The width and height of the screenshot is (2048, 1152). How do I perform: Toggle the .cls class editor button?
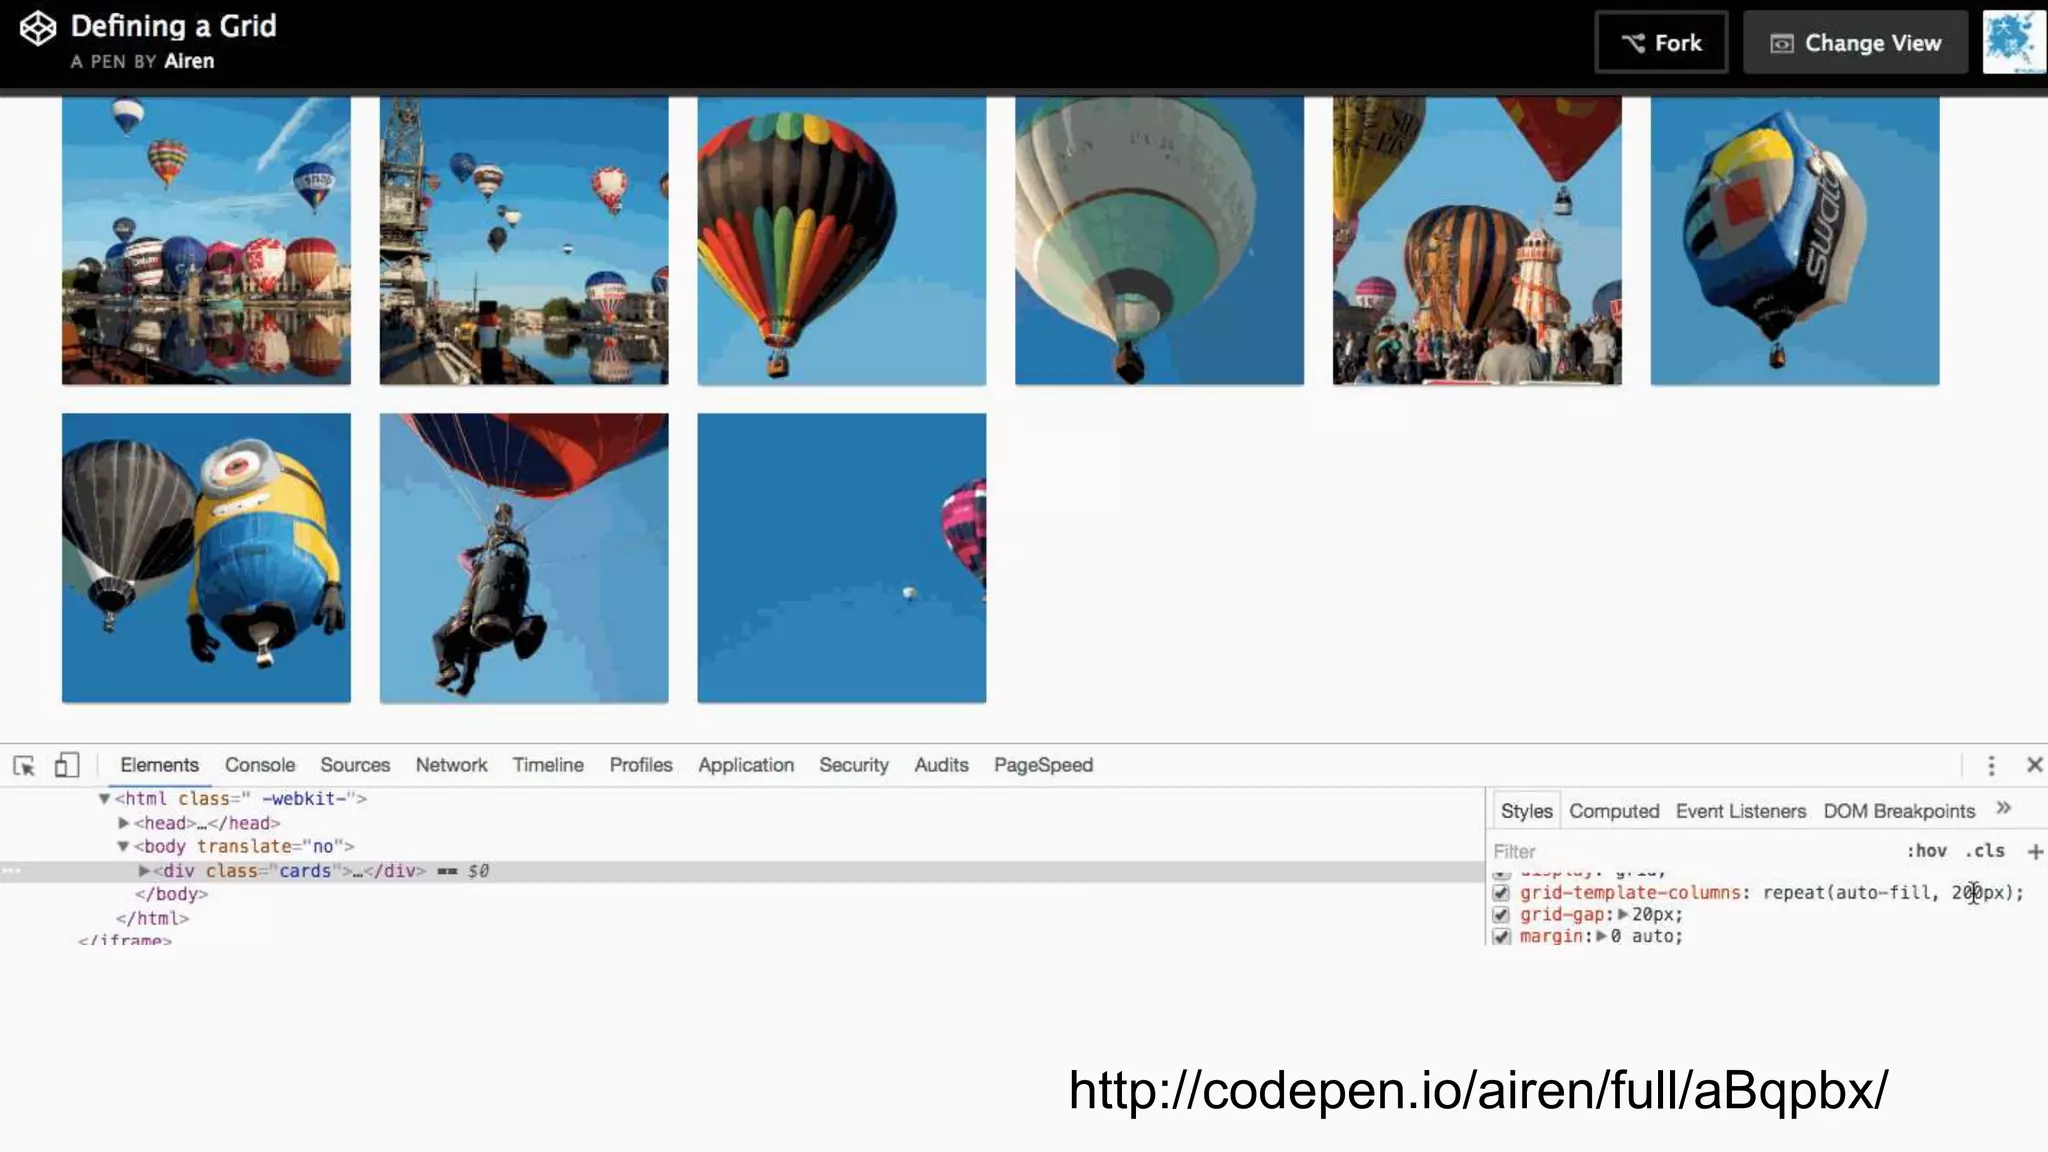(x=1985, y=851)
